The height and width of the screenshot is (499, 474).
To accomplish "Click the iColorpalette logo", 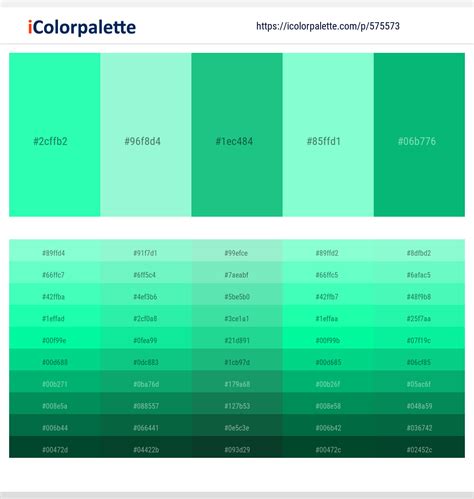I will click(x=82, y=27).
